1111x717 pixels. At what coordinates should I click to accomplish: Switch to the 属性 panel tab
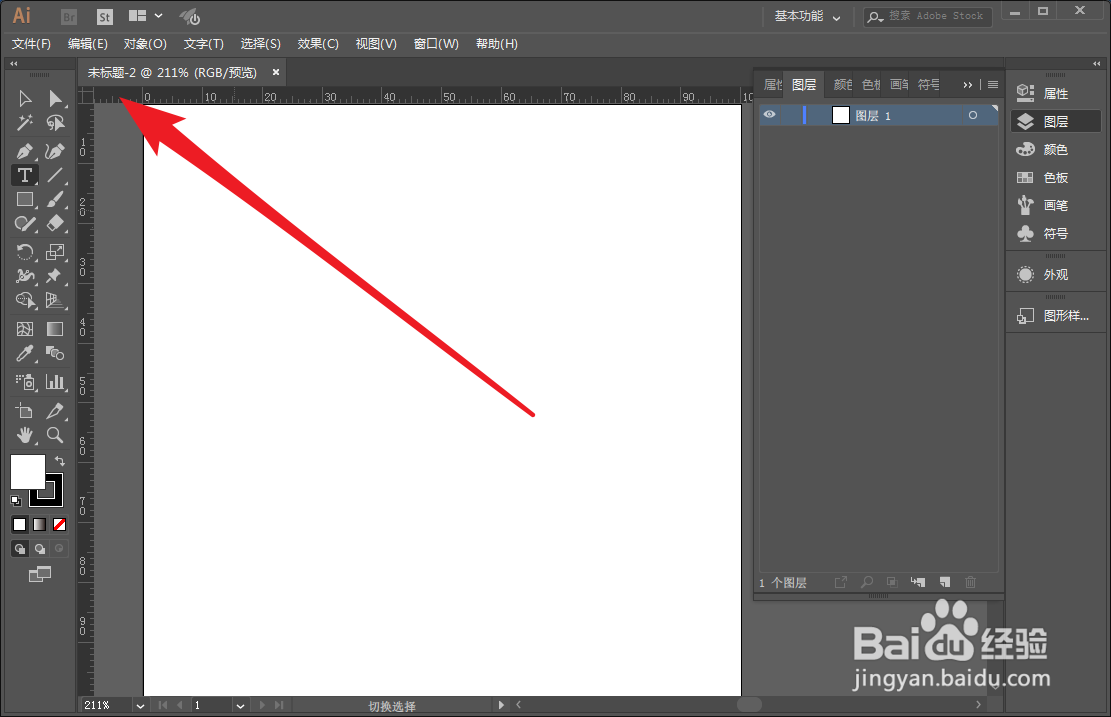[773, 84]
